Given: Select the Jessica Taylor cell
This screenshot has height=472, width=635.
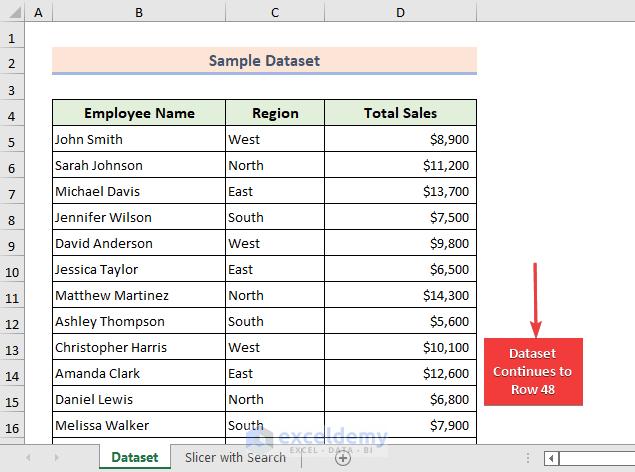Looking at the screenshot, I should tap(139, 269).
